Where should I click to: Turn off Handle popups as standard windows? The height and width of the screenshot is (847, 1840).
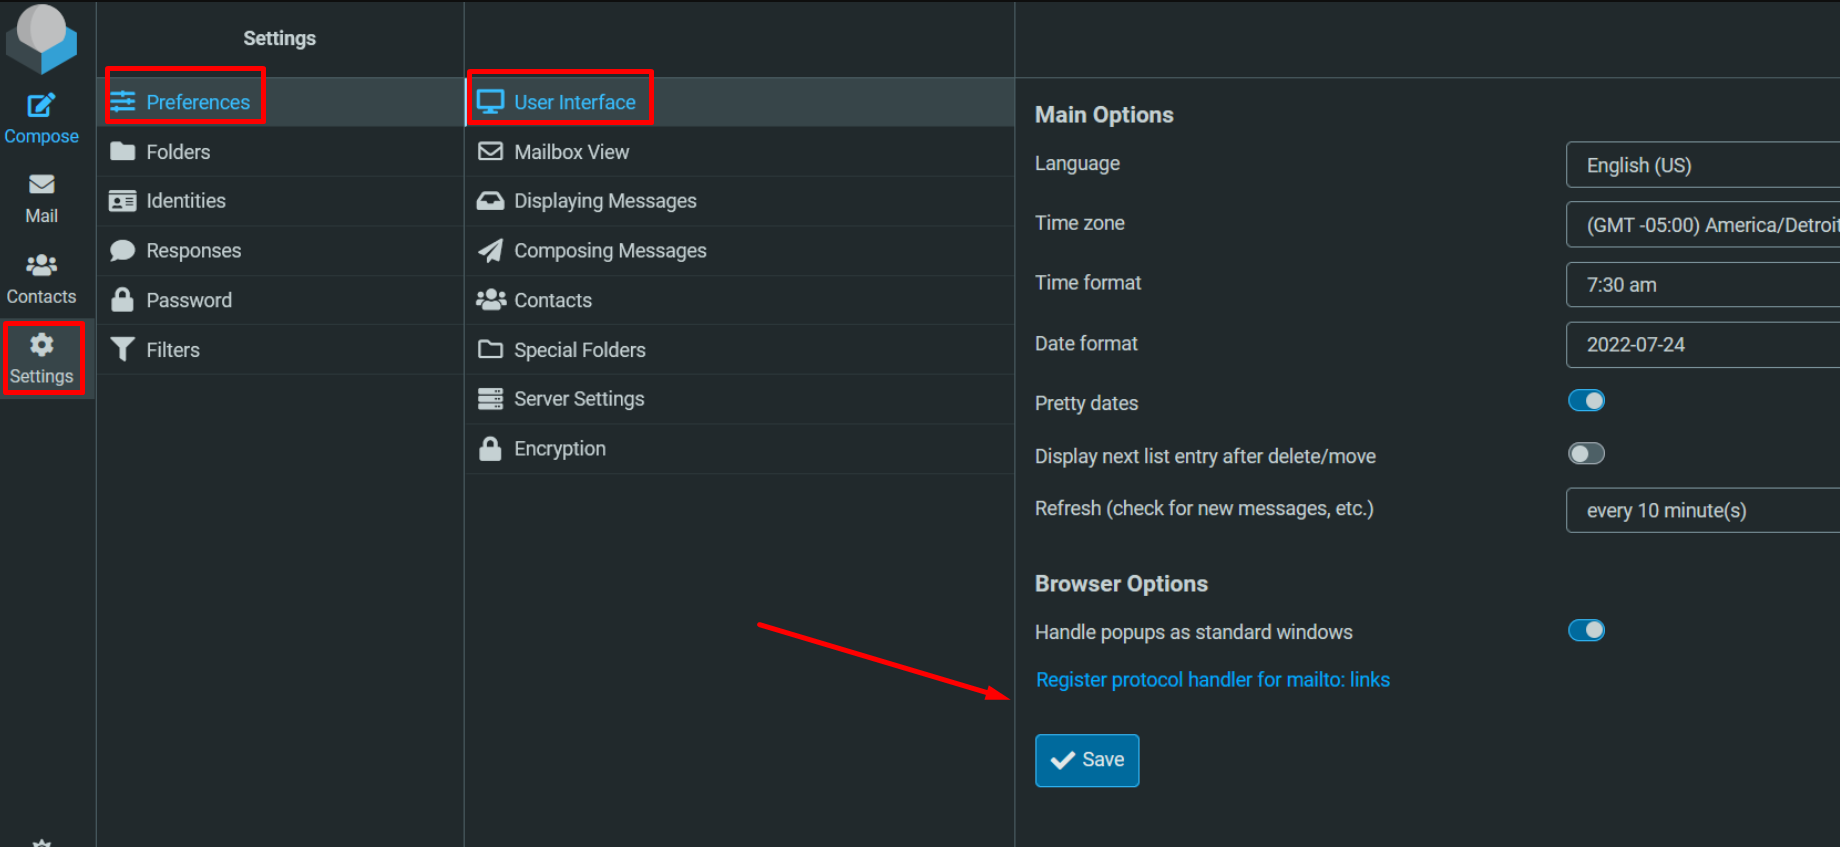coord(1586,630)
